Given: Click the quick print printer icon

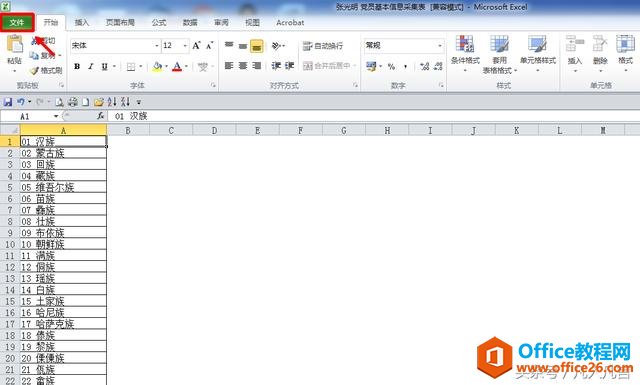Looking at the screenshot, I should (73, 102).
